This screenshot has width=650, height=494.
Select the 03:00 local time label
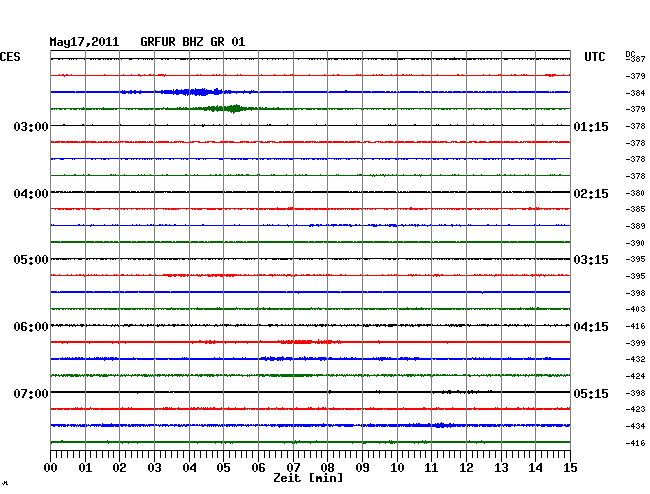pos(31,126)
